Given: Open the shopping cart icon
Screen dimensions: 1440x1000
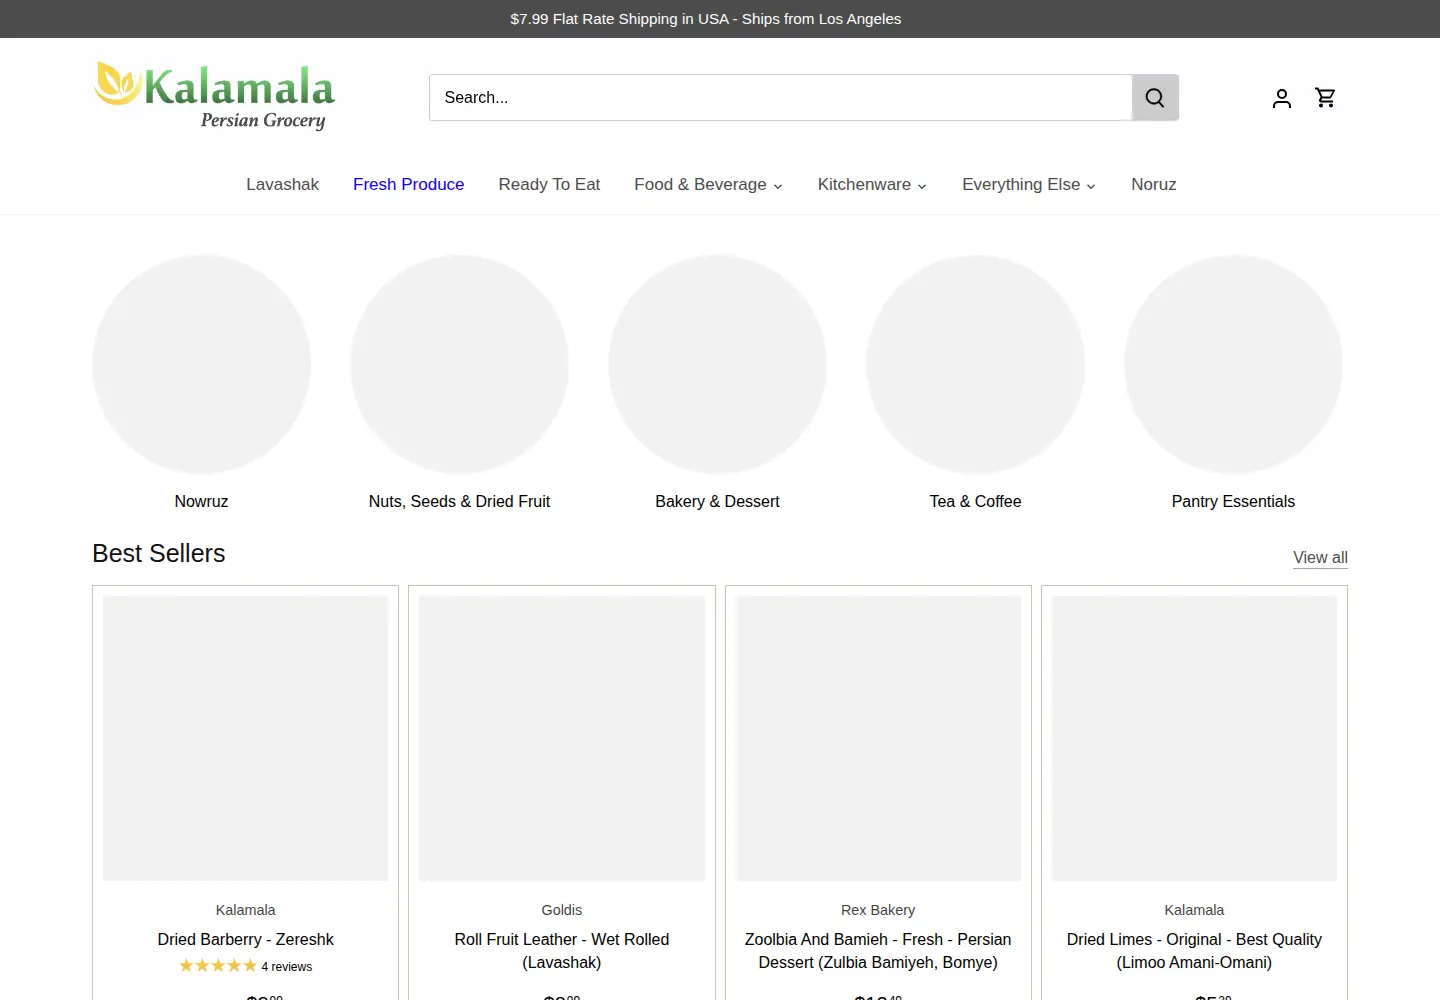Looking at the screenshot, I should [1326, 97].
